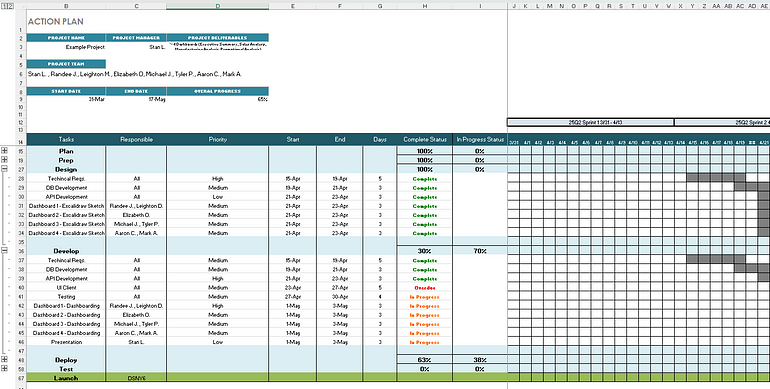Viewport: 770px width, 389px height.
Task: Select the 17-May end date cell
Action: click(136, 99)
